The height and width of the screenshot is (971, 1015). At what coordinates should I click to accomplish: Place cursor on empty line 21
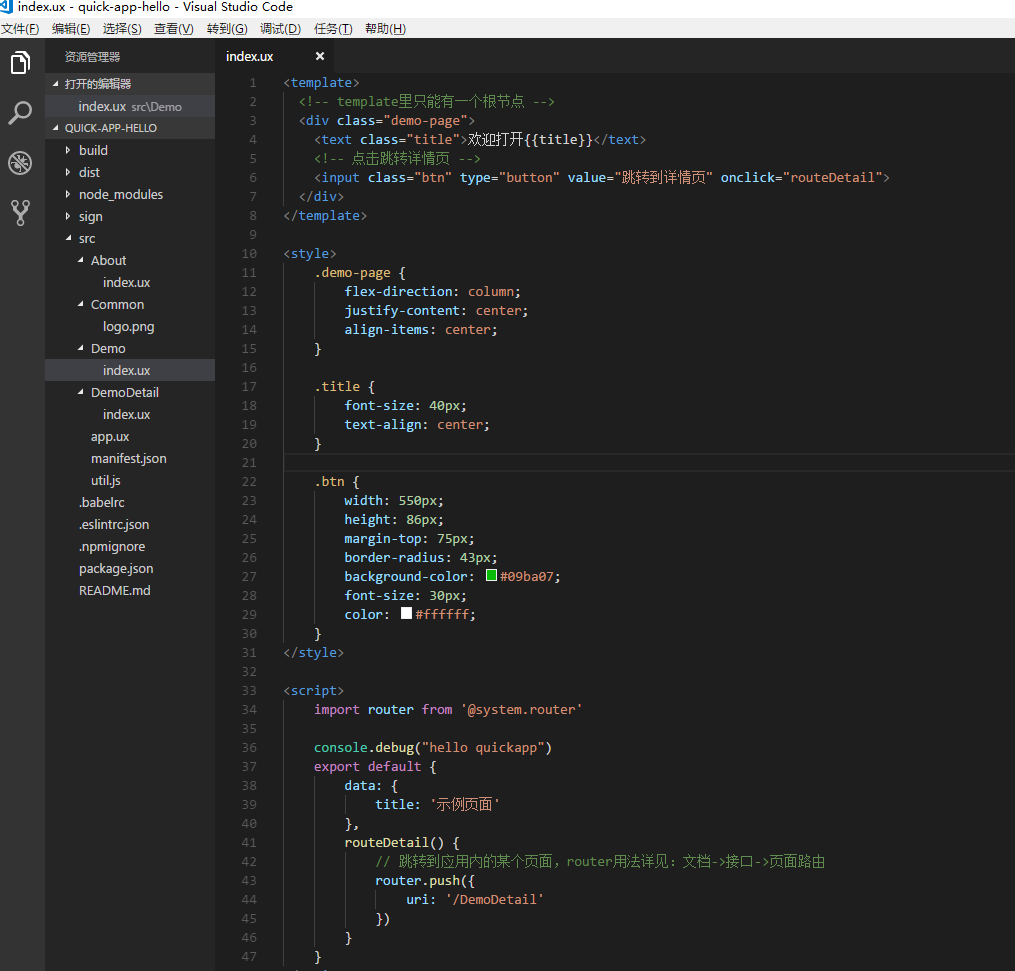[649, 463]
